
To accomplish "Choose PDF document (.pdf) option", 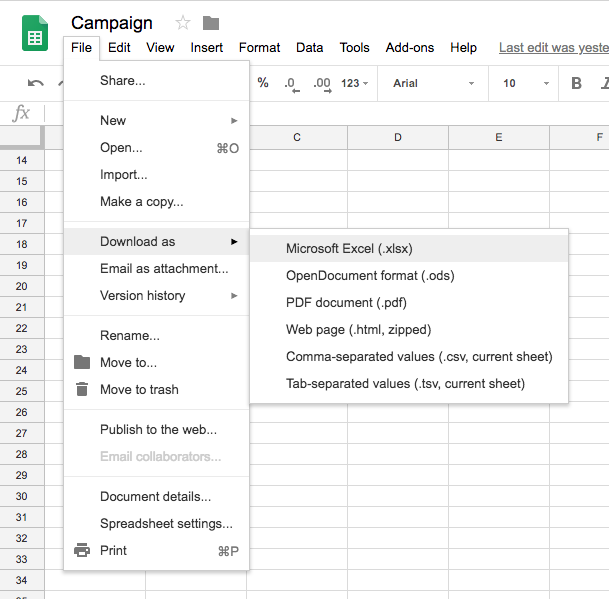I will [x=346, y=302].
